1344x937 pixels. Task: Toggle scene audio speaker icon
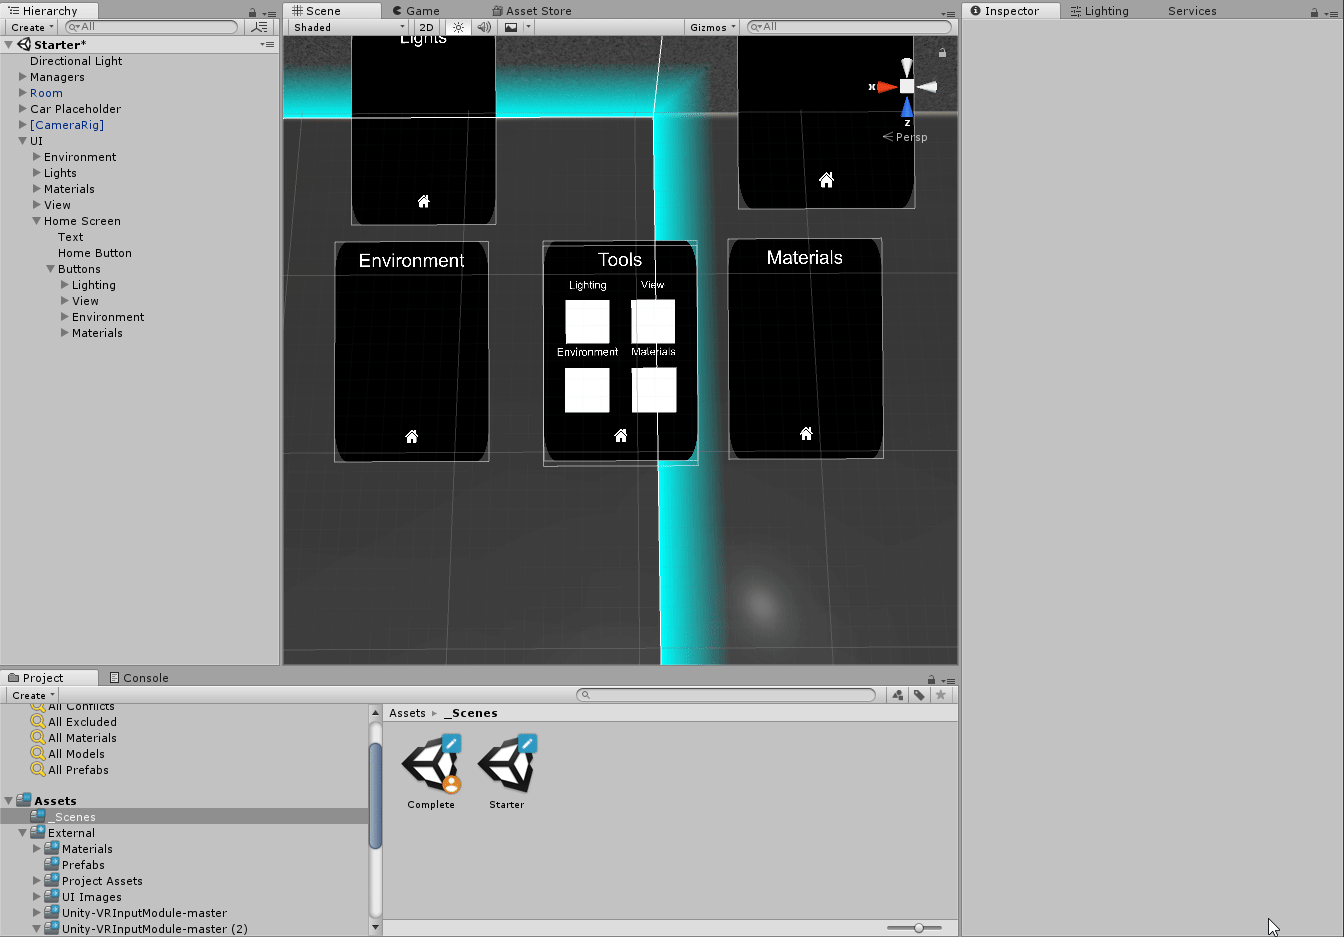coord(484,27)
